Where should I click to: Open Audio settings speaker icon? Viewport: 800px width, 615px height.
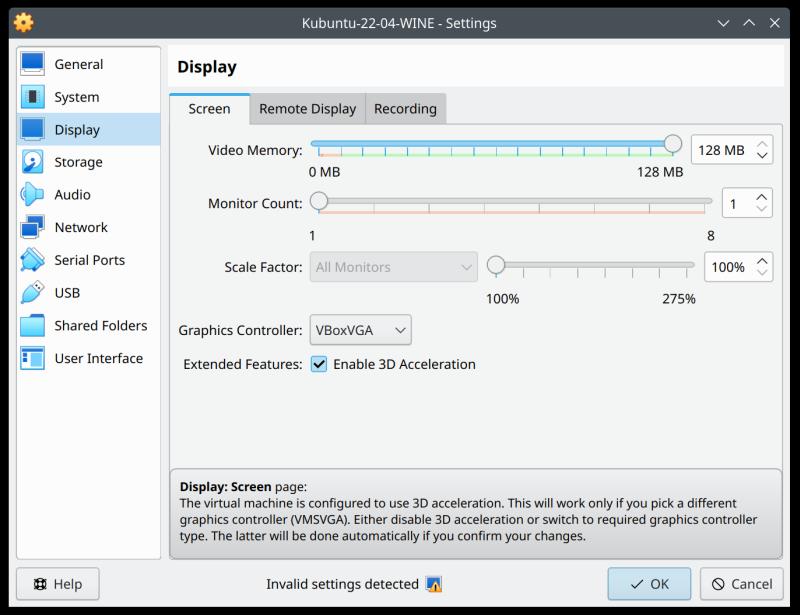[33, 195]
